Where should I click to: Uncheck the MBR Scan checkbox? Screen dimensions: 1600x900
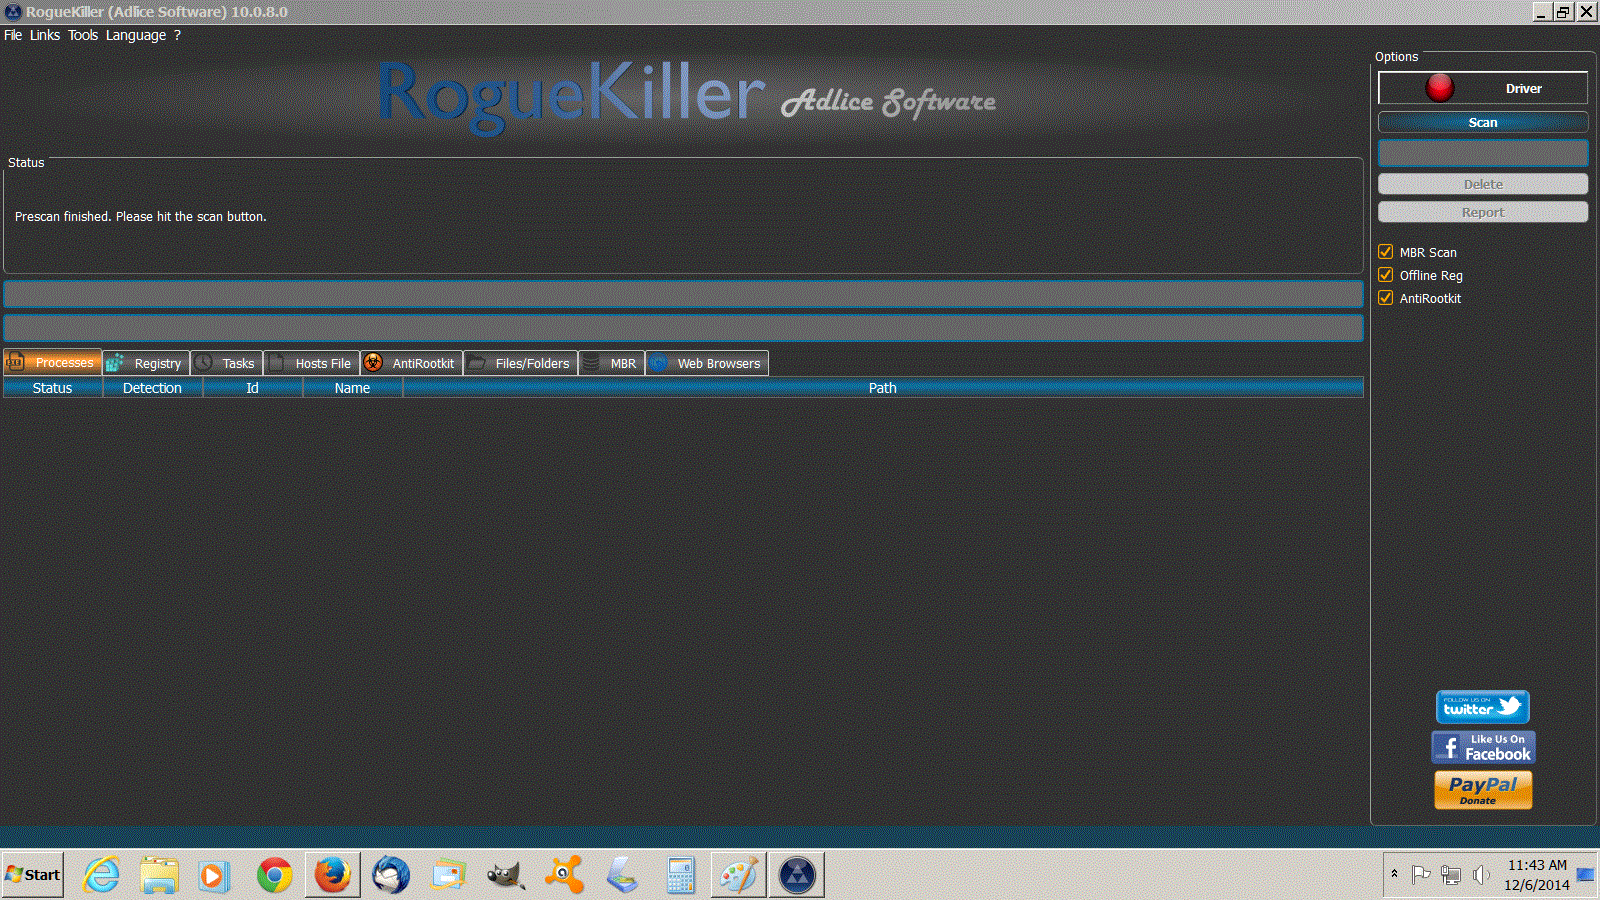1386,252
